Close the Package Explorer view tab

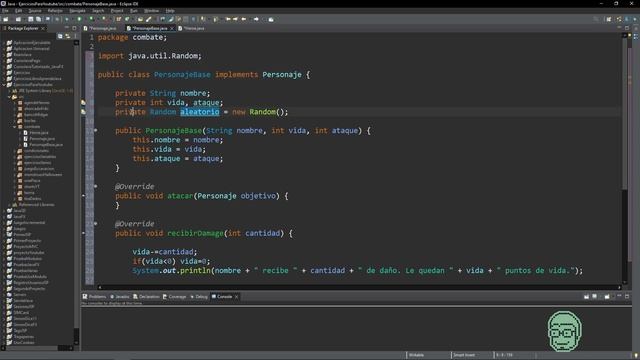[x=43, y=28]
